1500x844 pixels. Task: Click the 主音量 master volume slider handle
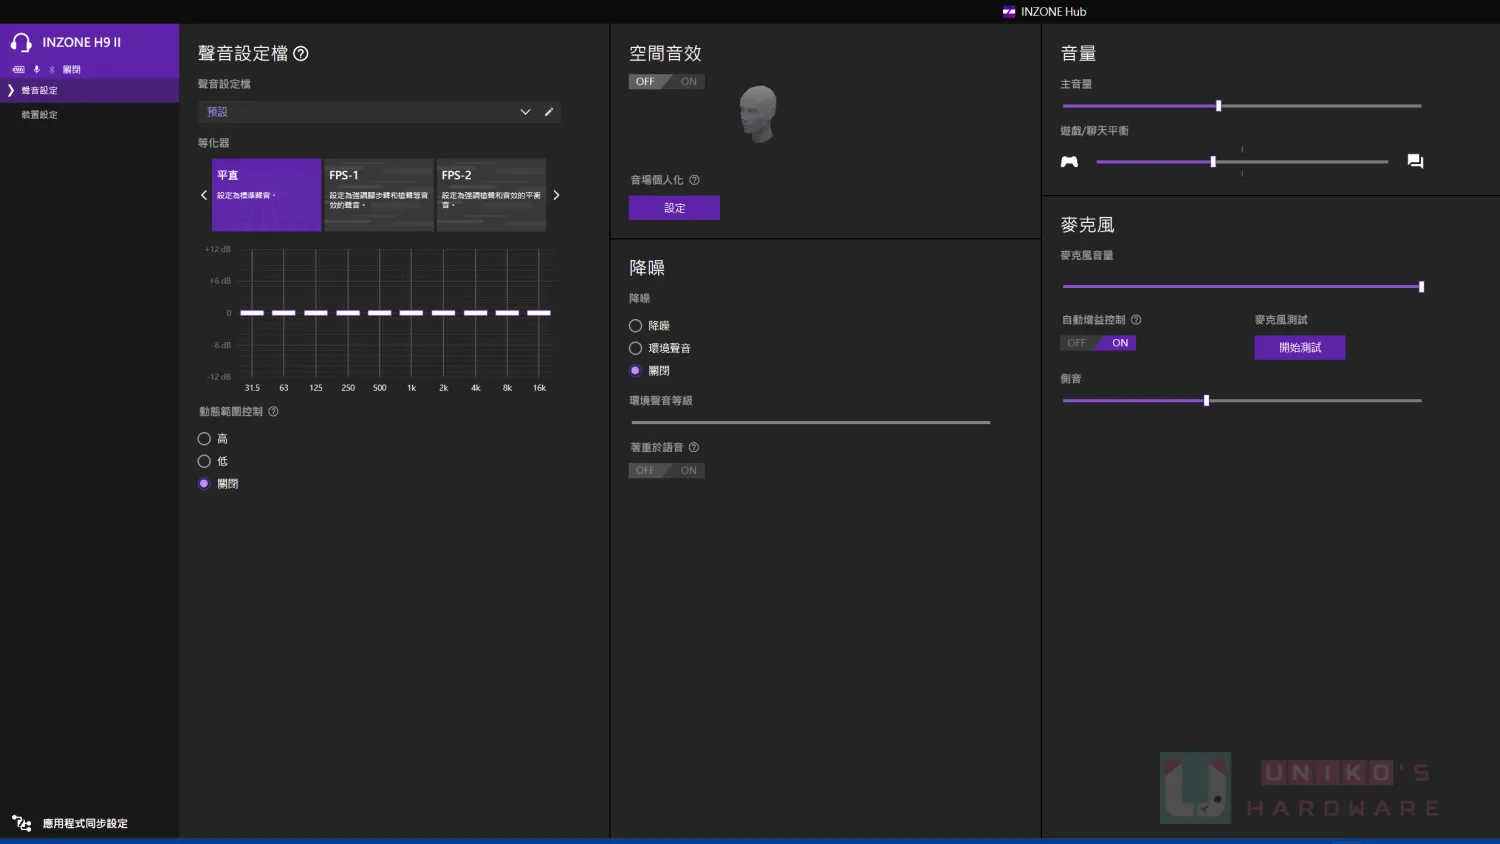pyautogui.click(x=1218, y=106)
